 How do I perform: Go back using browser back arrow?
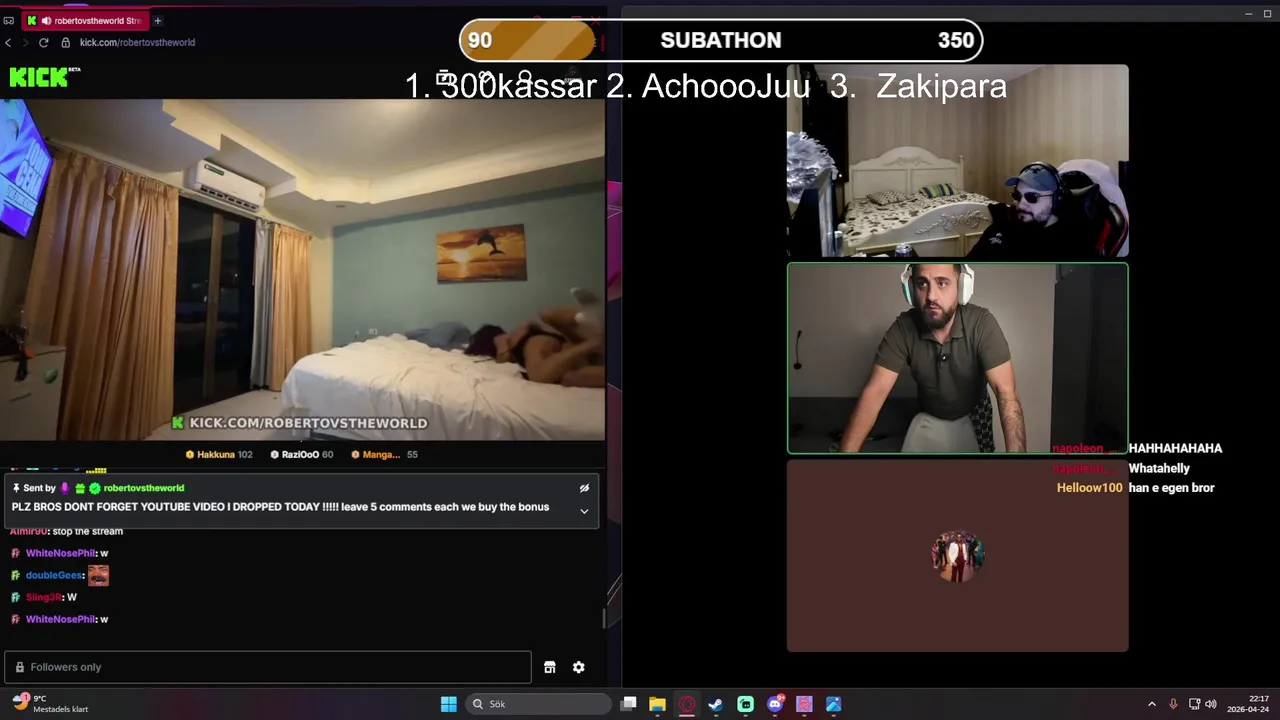[x=8, y=42]
